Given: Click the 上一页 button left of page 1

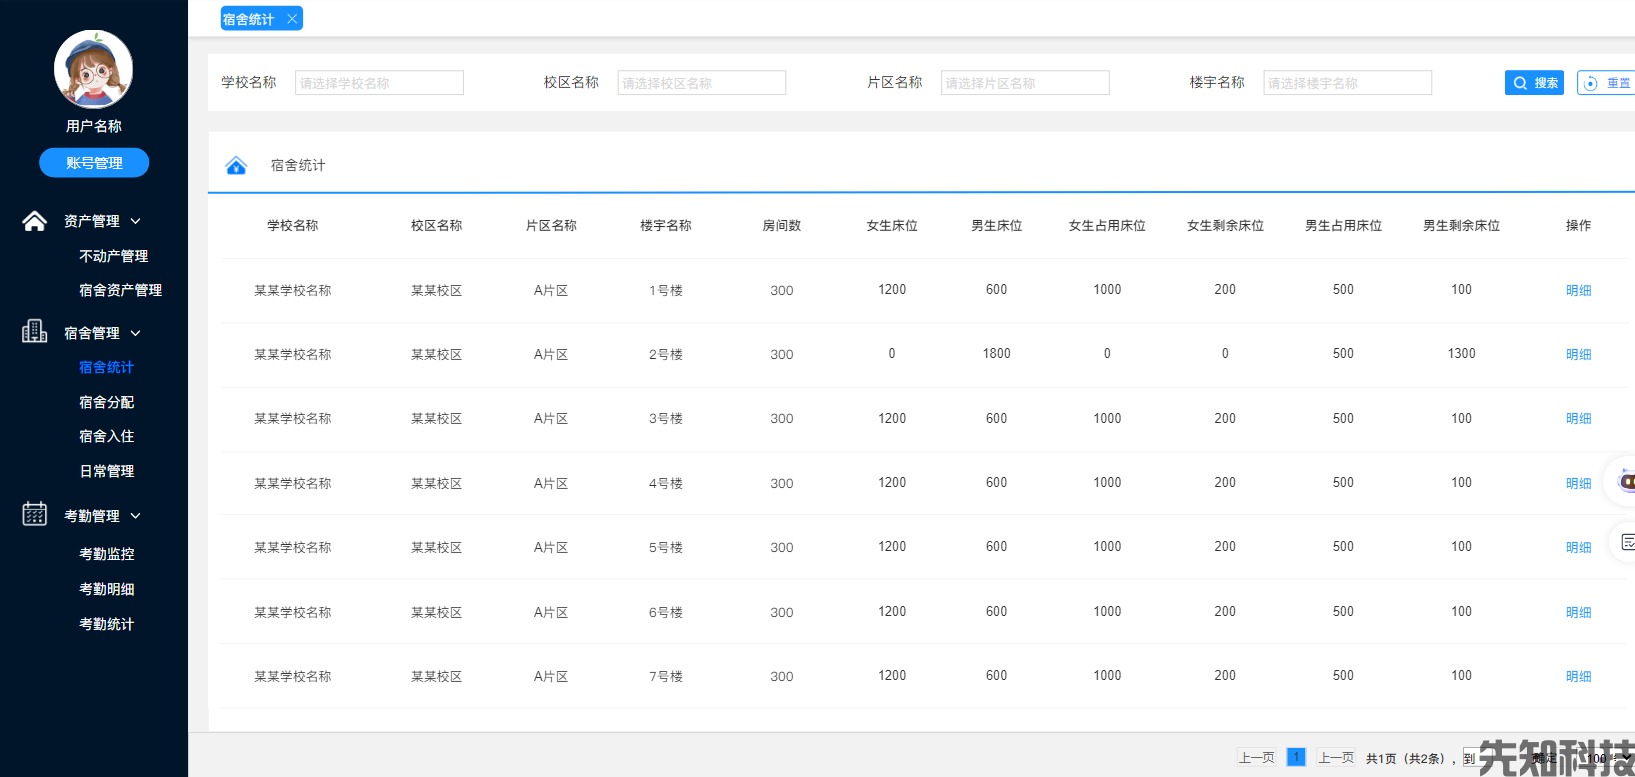Looking at the screenshot, I should (x=1257, y=757).
